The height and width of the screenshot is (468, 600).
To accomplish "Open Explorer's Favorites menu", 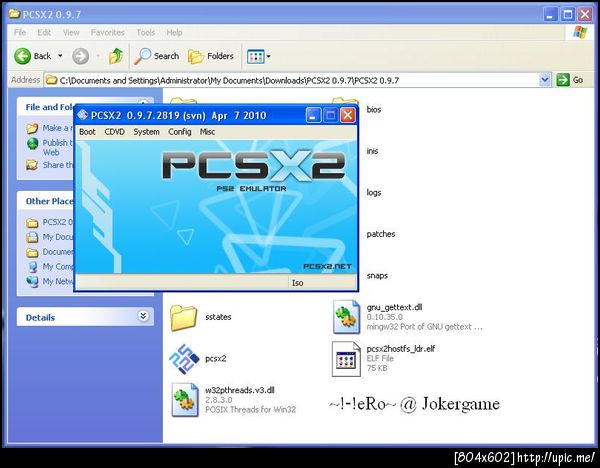I will pyautogui.click(x=108, y=33).
